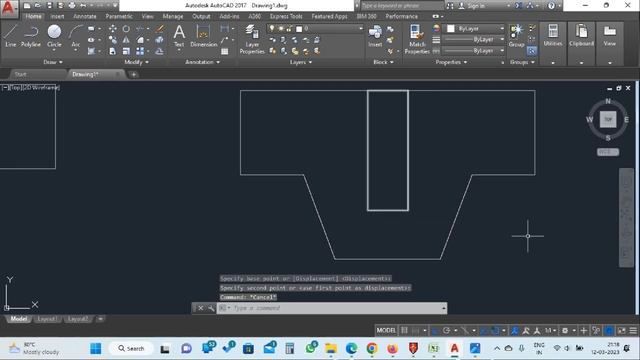Image resolution: width=640 pixels, height=360 pixels.
Task: Expand the Annotation panel
Action: pyautogui.click(x=202, y=62)
